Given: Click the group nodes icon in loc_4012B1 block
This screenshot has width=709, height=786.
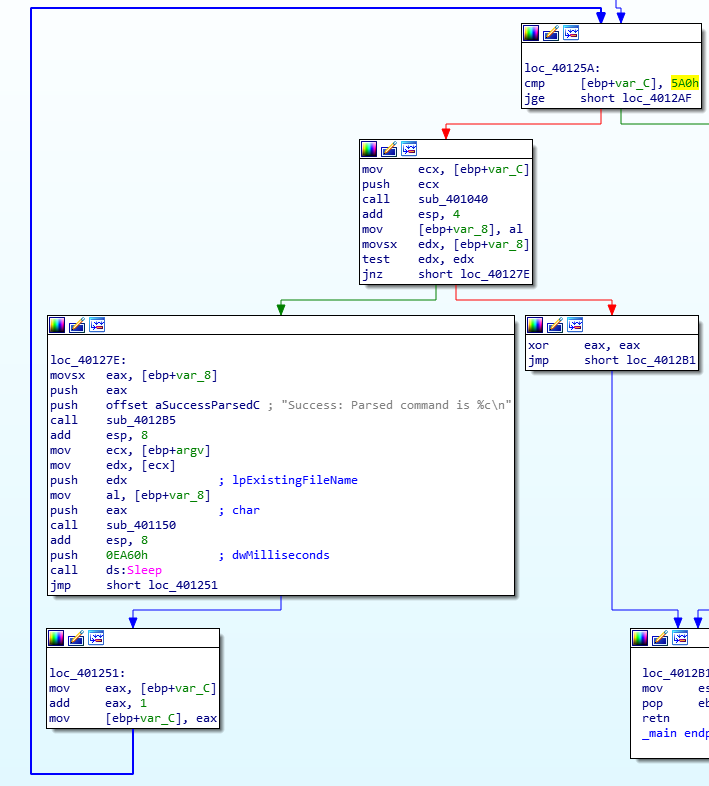Looking at the screenshot, I should click(x=680, y=638).
